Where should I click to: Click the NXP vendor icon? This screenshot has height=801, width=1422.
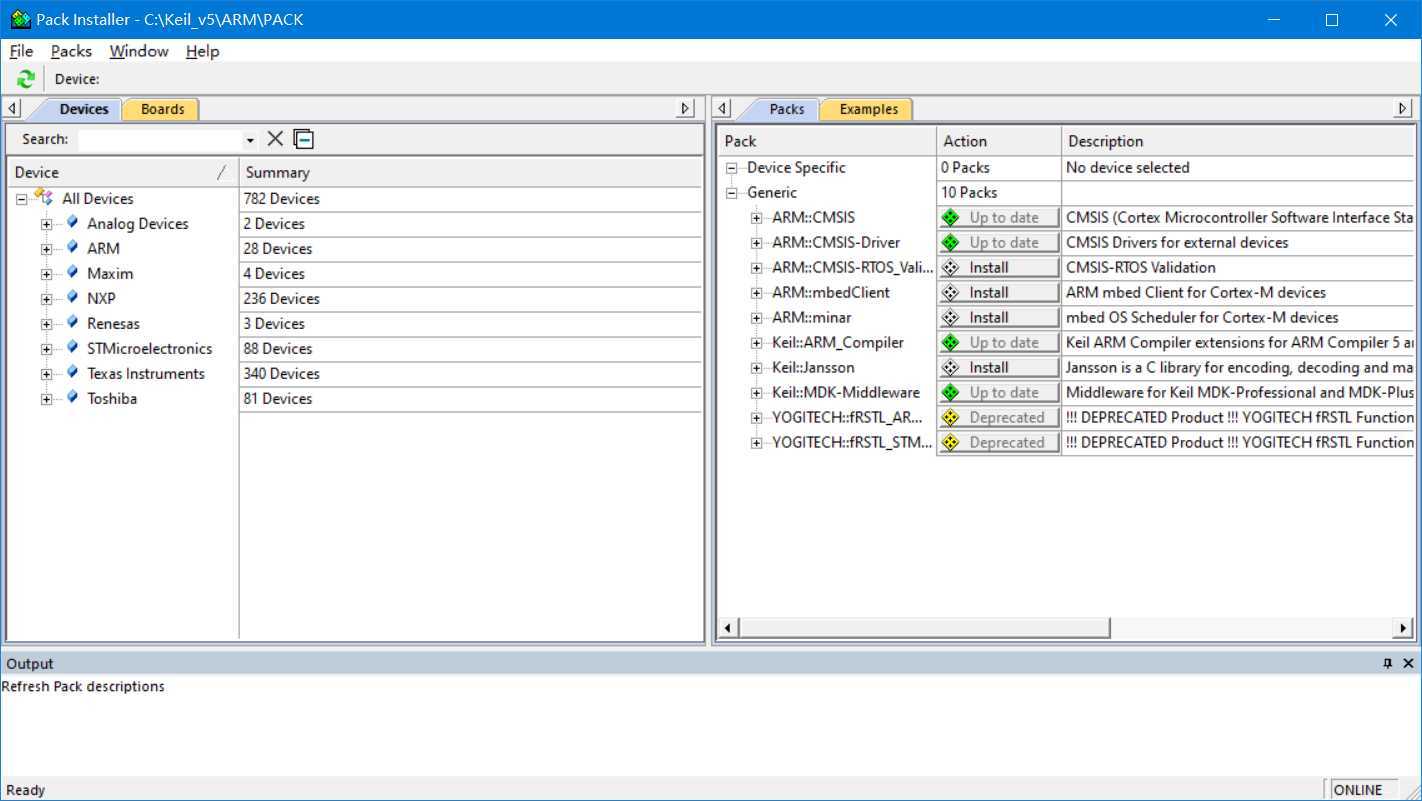tap(72, 298)
